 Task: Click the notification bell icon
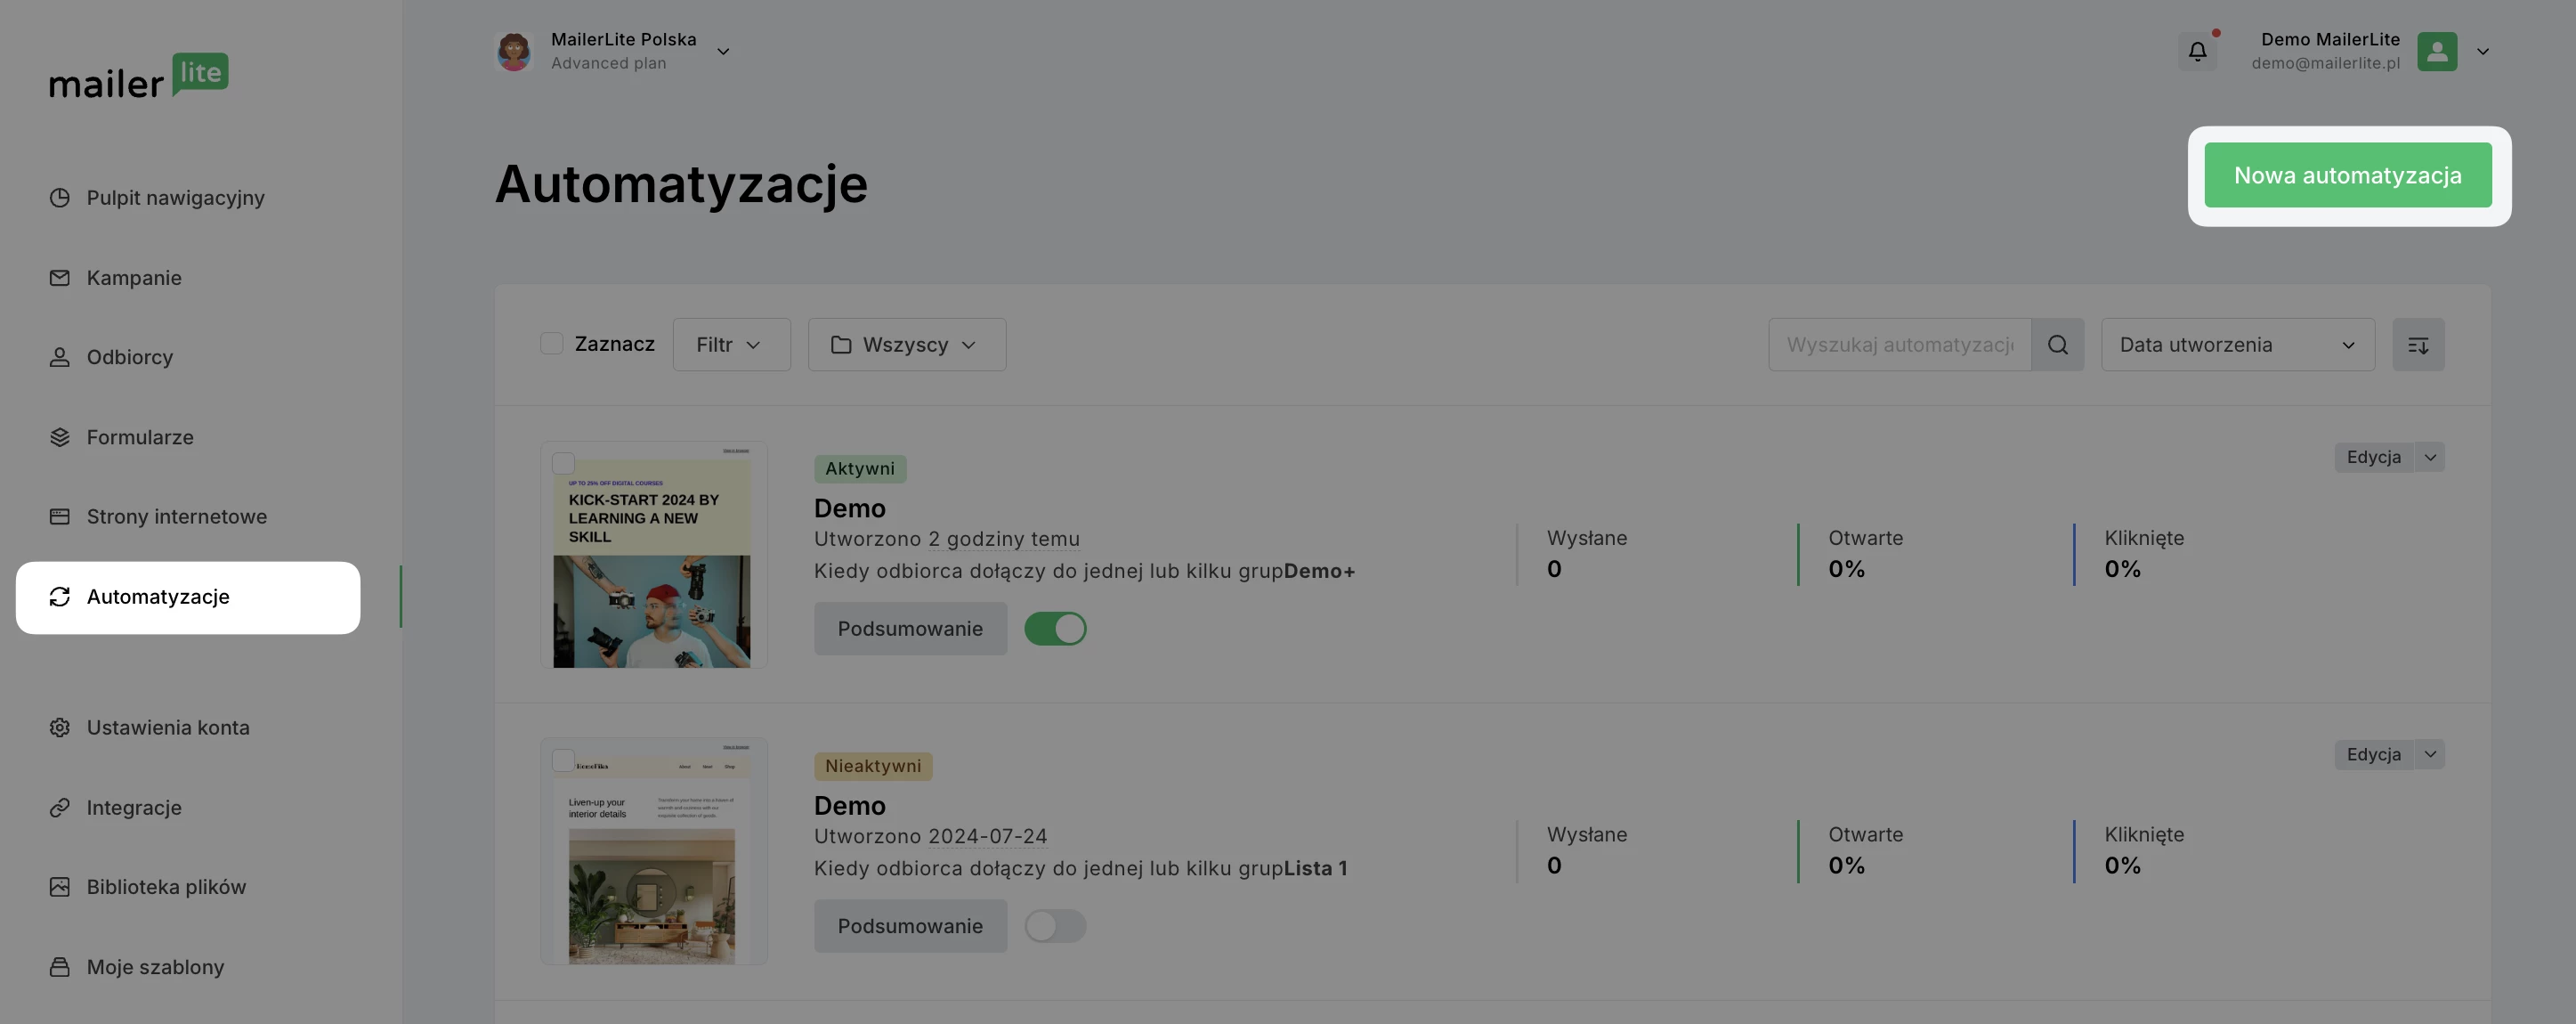[2197, 51]
